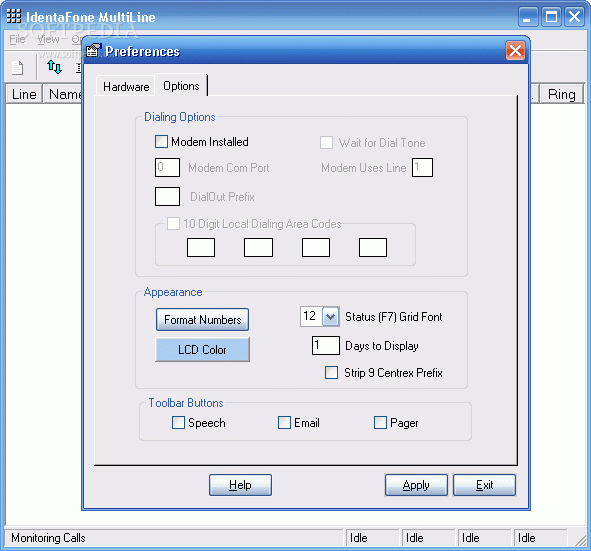This screenshot has width=591, height=551.
Task: Click the Exit button
Action: point(484,485)
